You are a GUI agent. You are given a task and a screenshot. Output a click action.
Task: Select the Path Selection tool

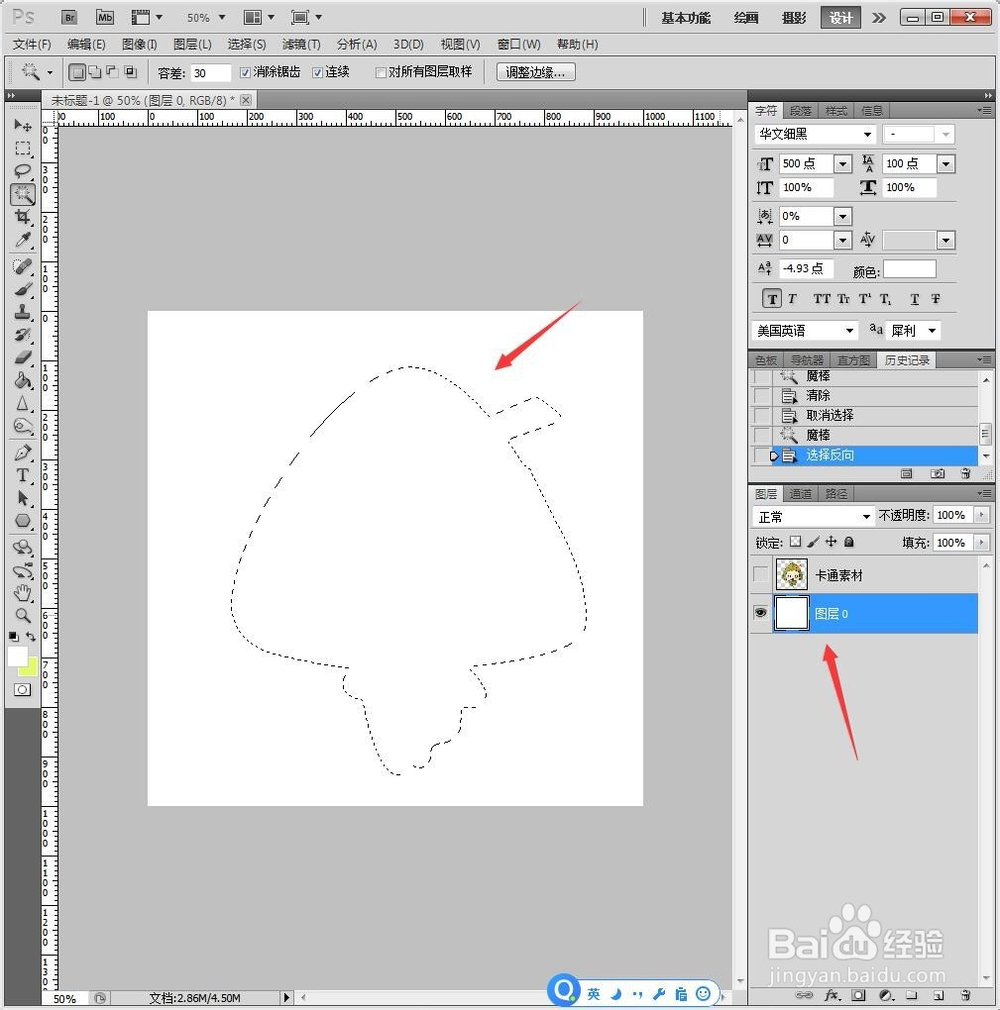click(23, 499)
